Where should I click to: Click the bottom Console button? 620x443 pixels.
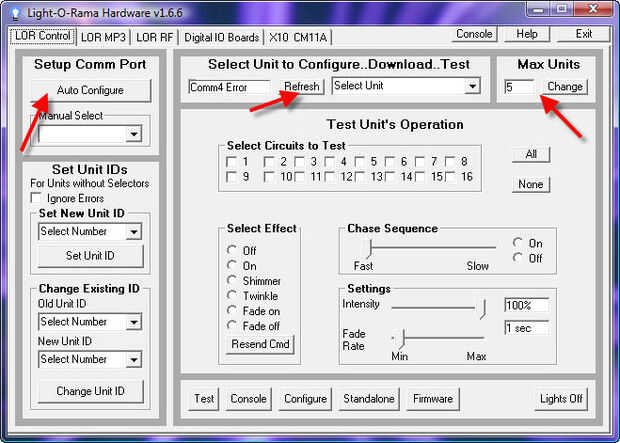[249, 399]
